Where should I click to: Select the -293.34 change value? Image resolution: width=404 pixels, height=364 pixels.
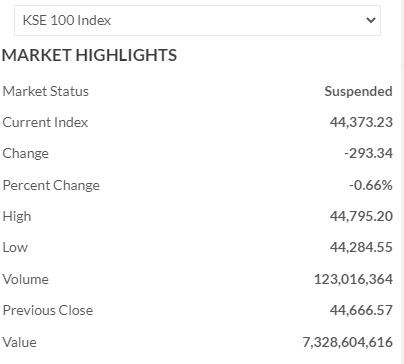(x=368, y=154)
